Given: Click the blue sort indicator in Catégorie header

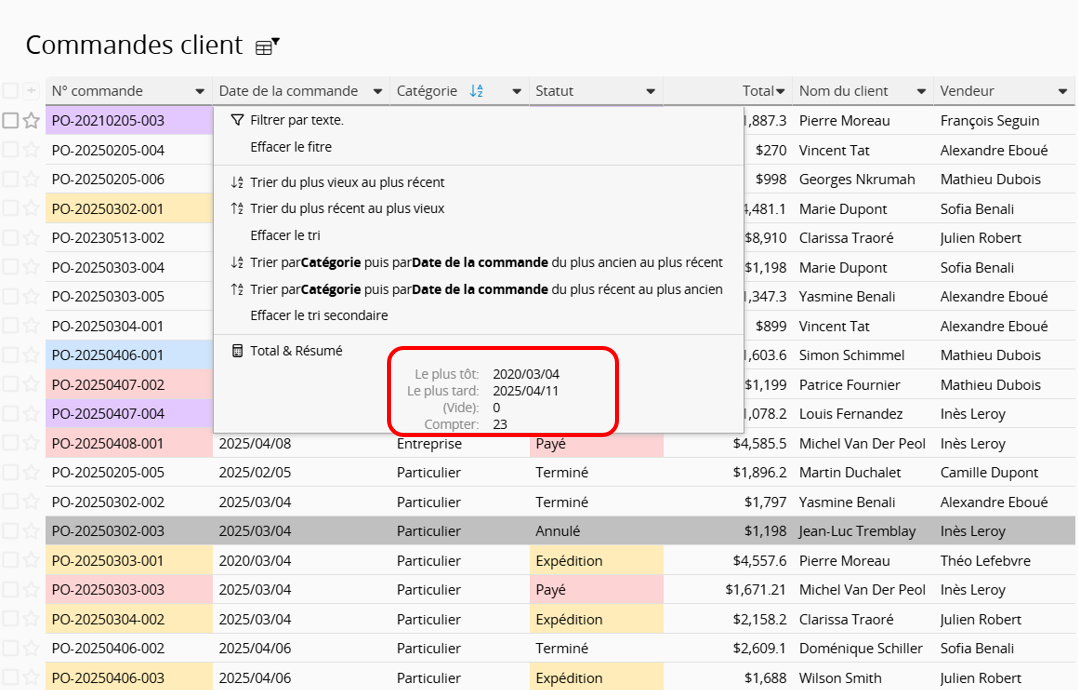Looking at the screenshot, I should pos(476,91).
